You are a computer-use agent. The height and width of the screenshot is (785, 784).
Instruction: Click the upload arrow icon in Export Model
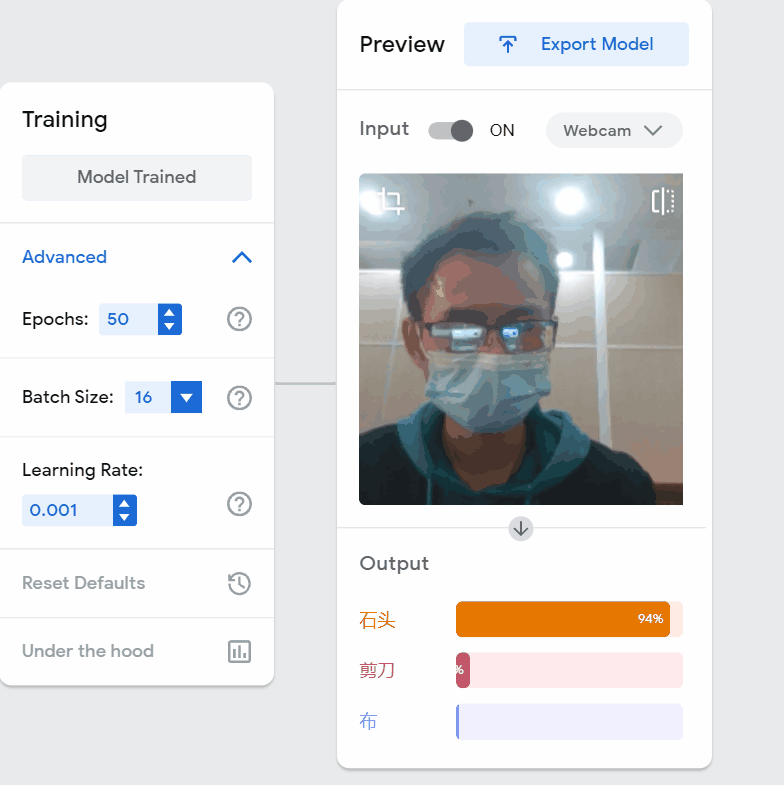(508, 44)
